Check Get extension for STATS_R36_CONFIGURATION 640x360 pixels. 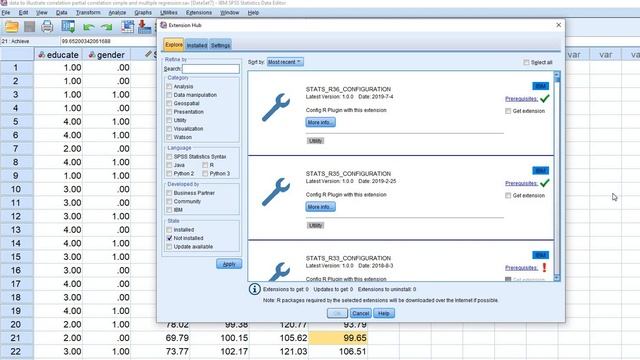tap(508, 111)
